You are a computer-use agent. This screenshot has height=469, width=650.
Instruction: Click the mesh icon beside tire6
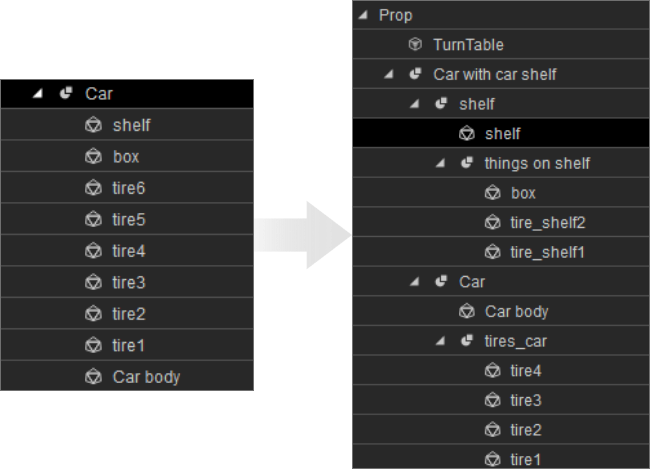pyautogui.click(x=93, y=188)
